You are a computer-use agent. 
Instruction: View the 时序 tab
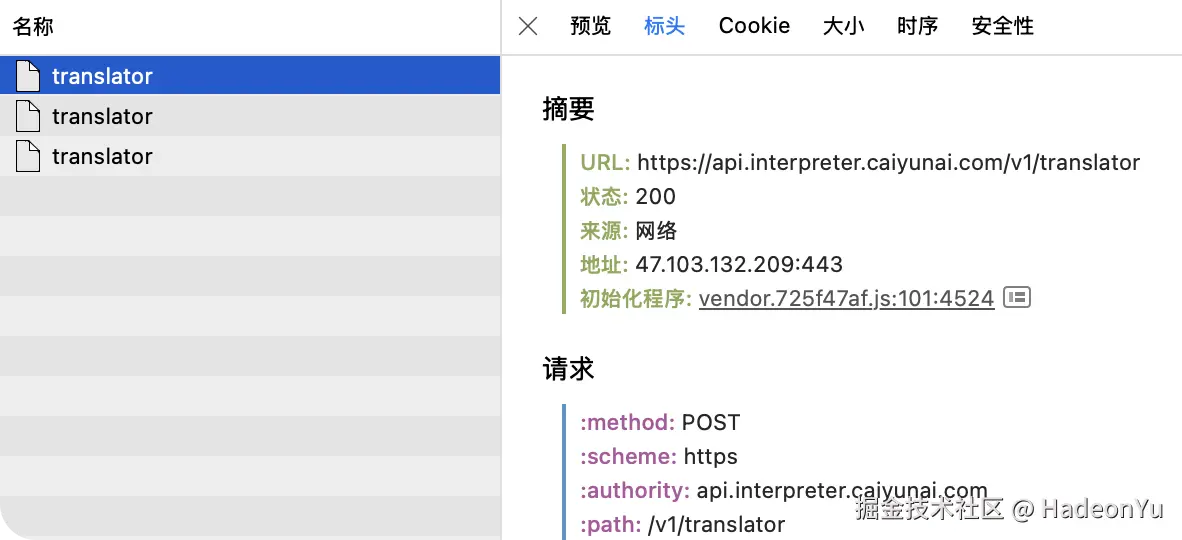coord(917,26)
